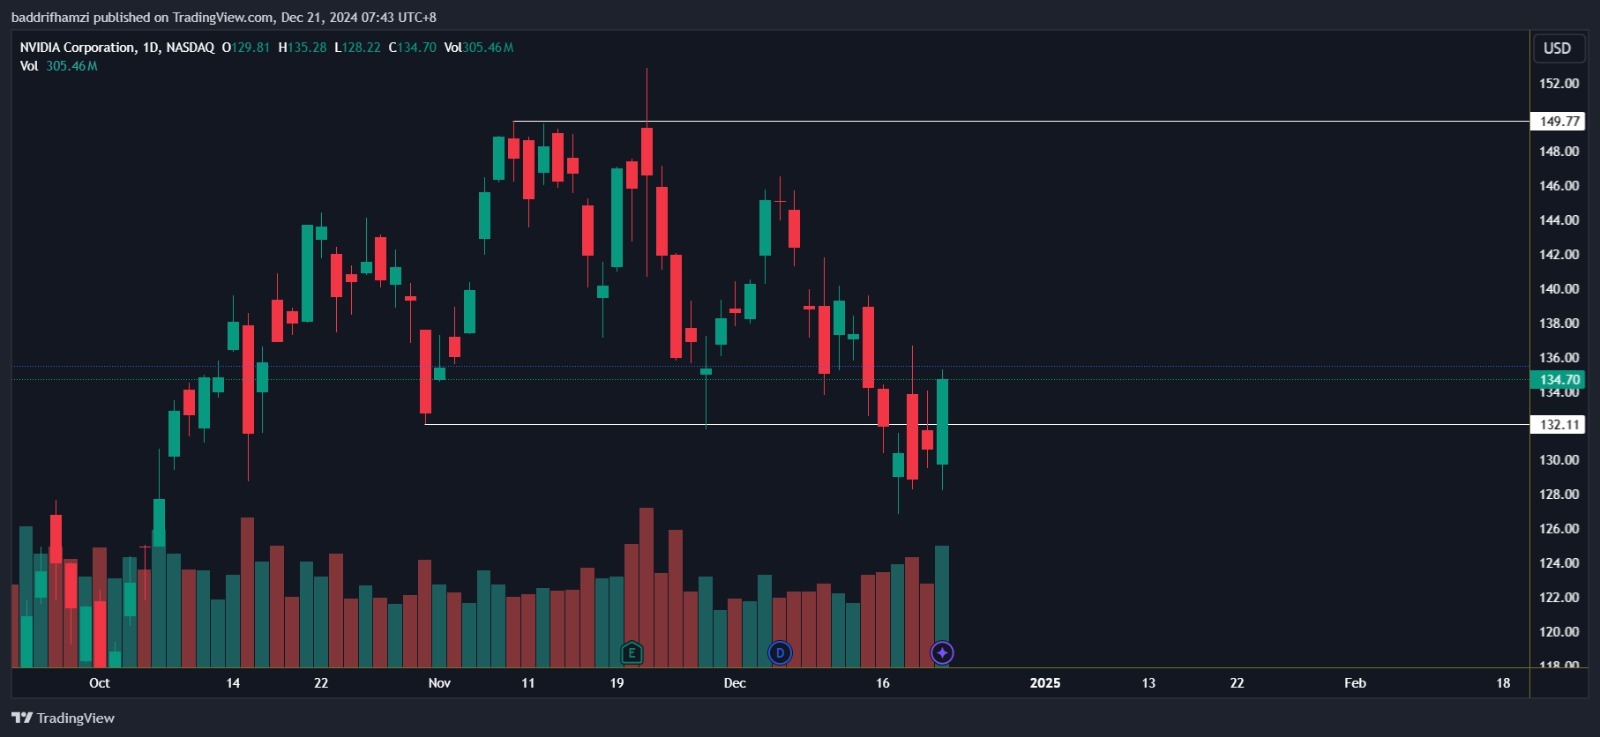The image size is (1600, 737).
Task: Click the 136.00 price axis label
Action: [1559, 357]
